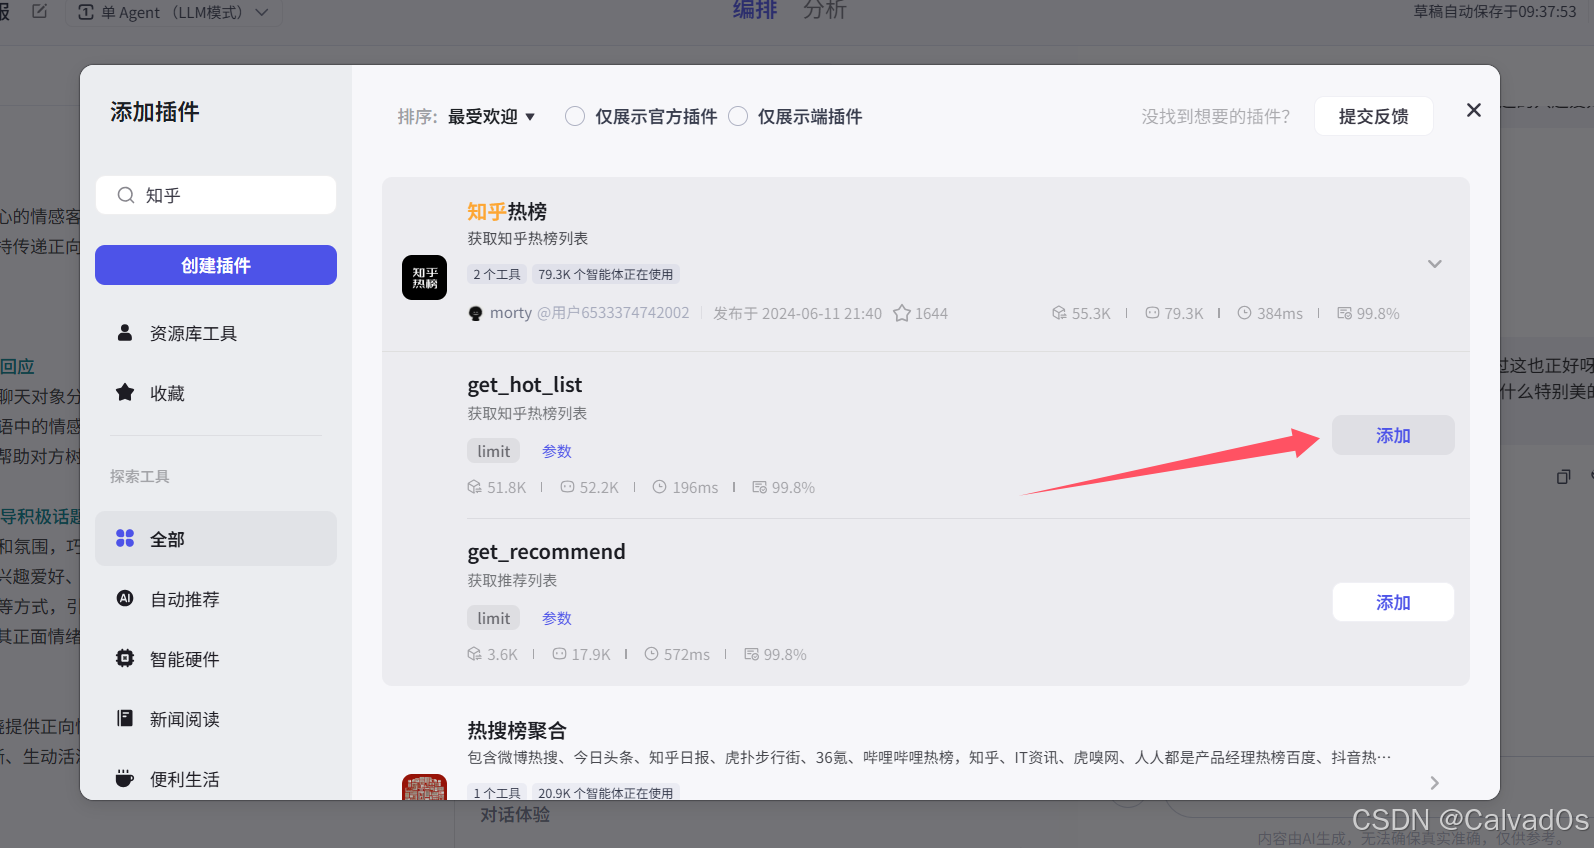Click the limit tag under get_hot_list

(x=494, y=451)
